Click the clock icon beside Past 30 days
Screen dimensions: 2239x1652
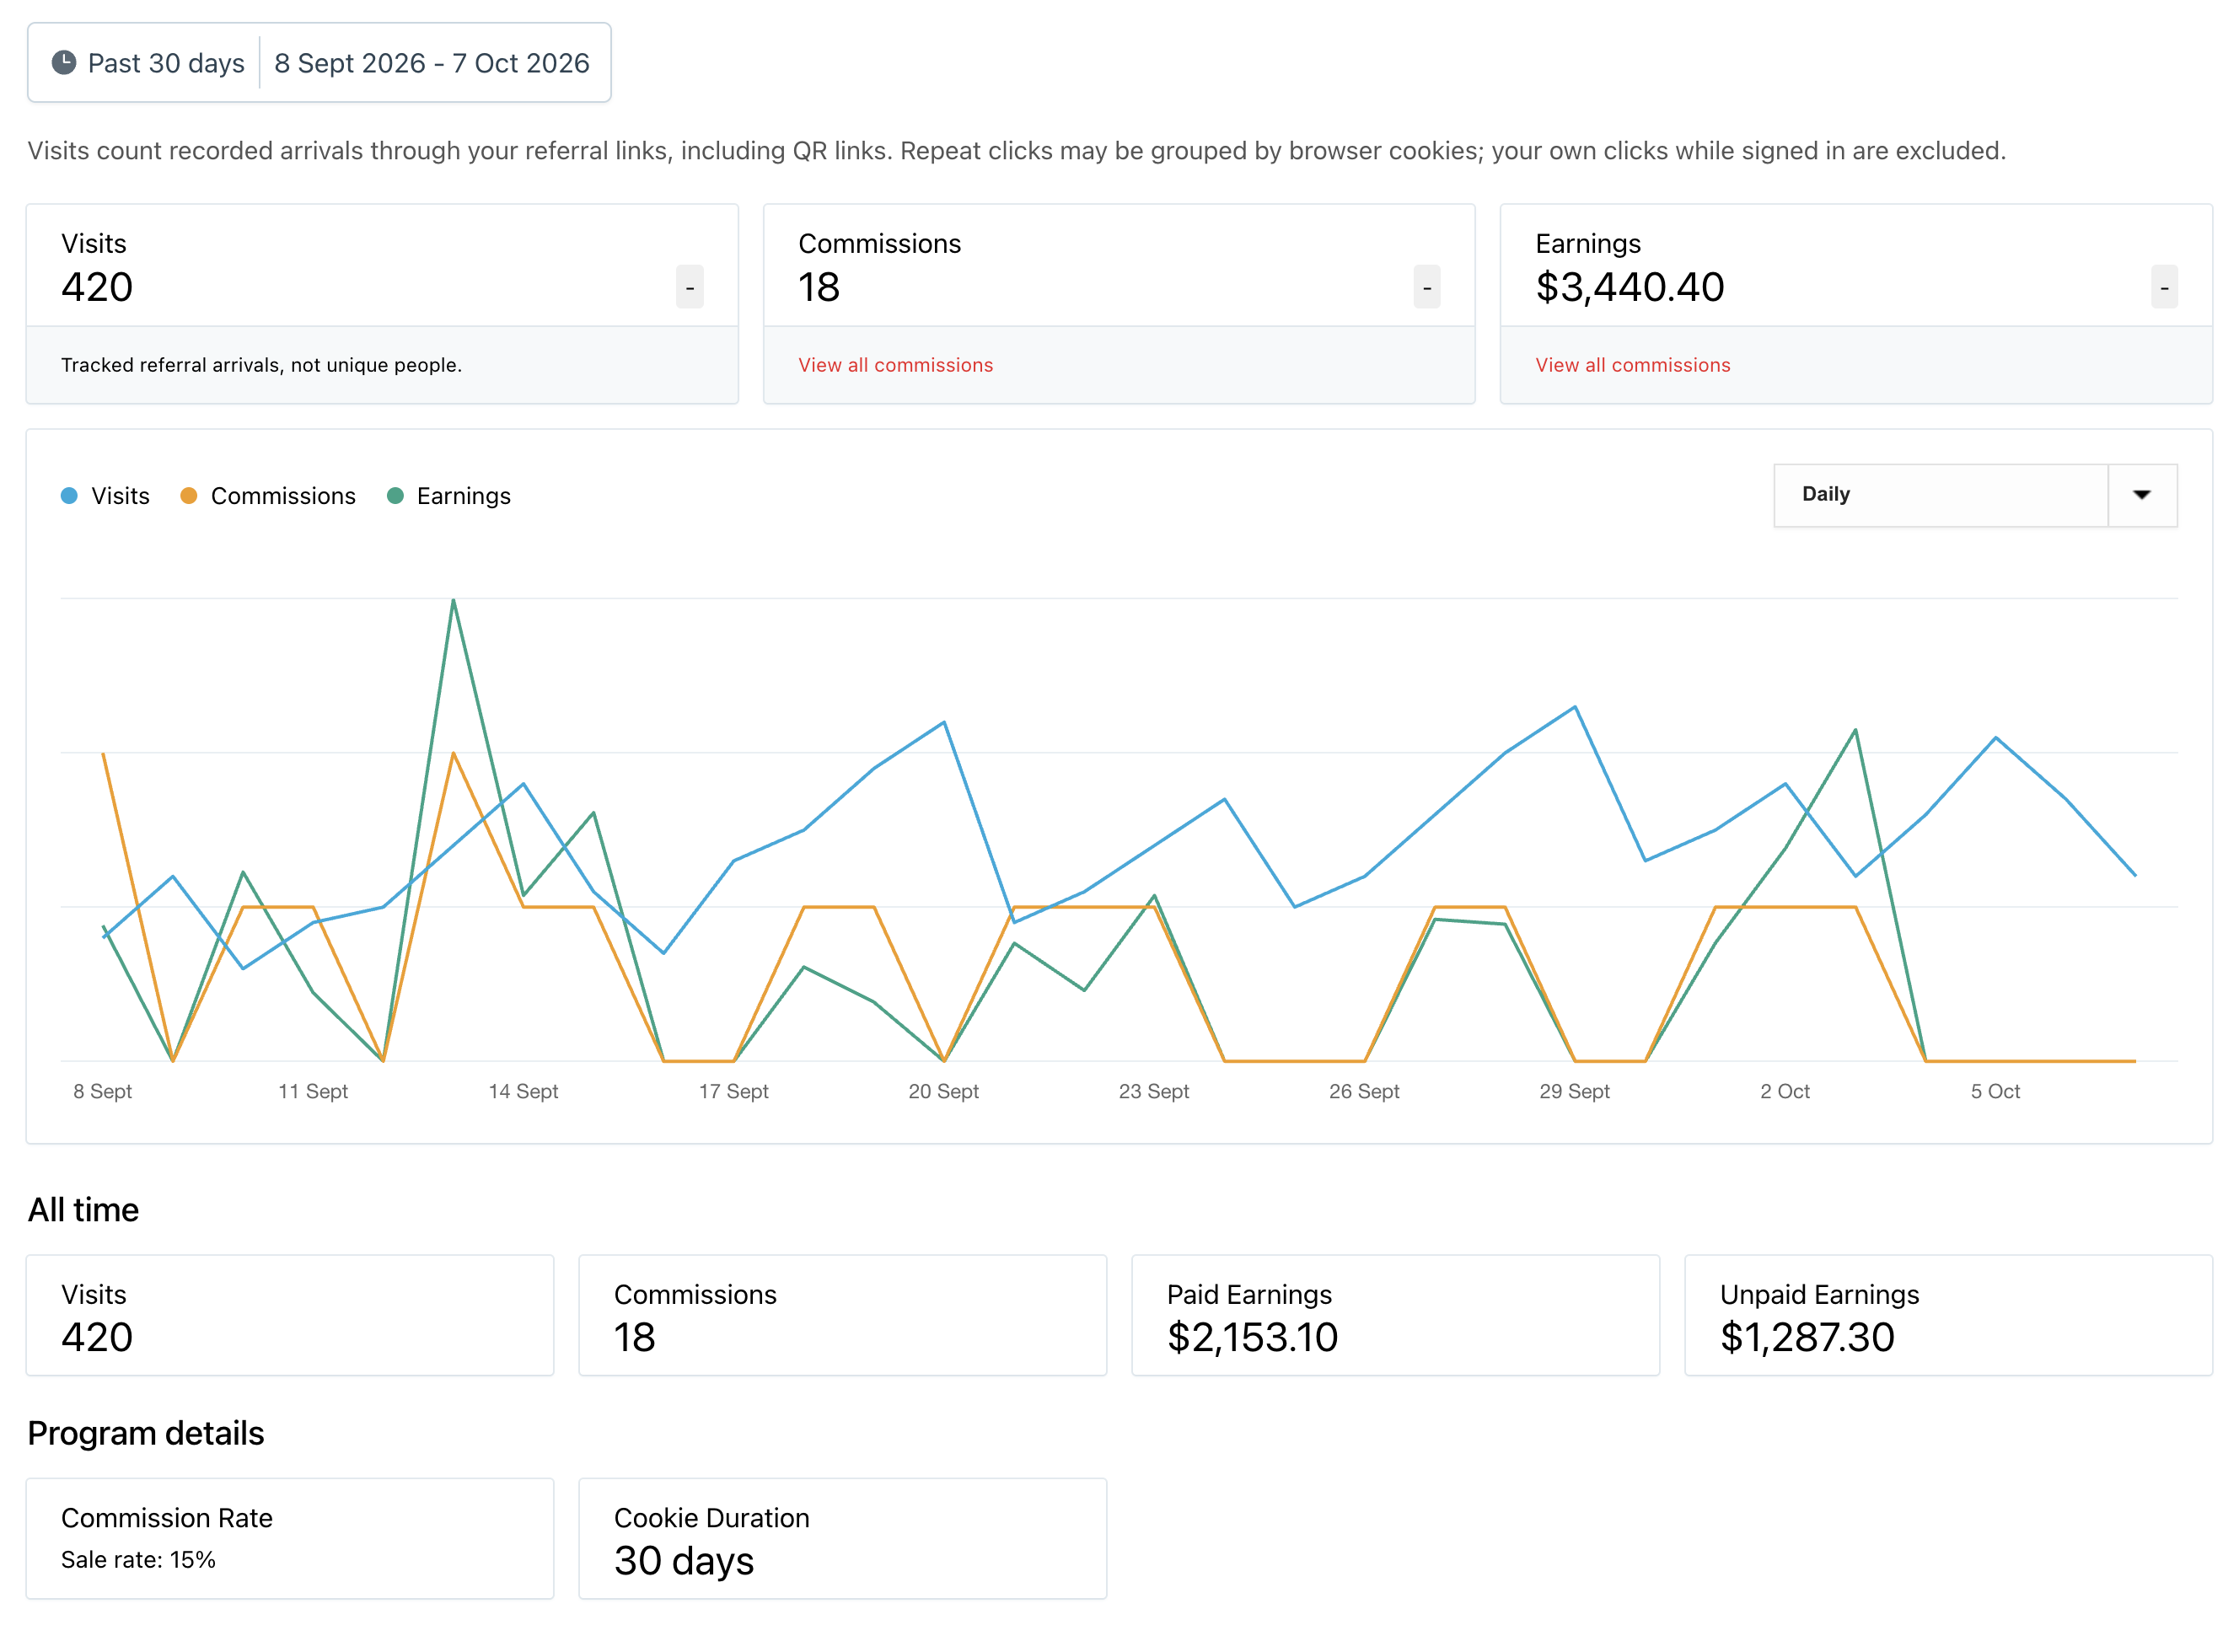point(64,62)
